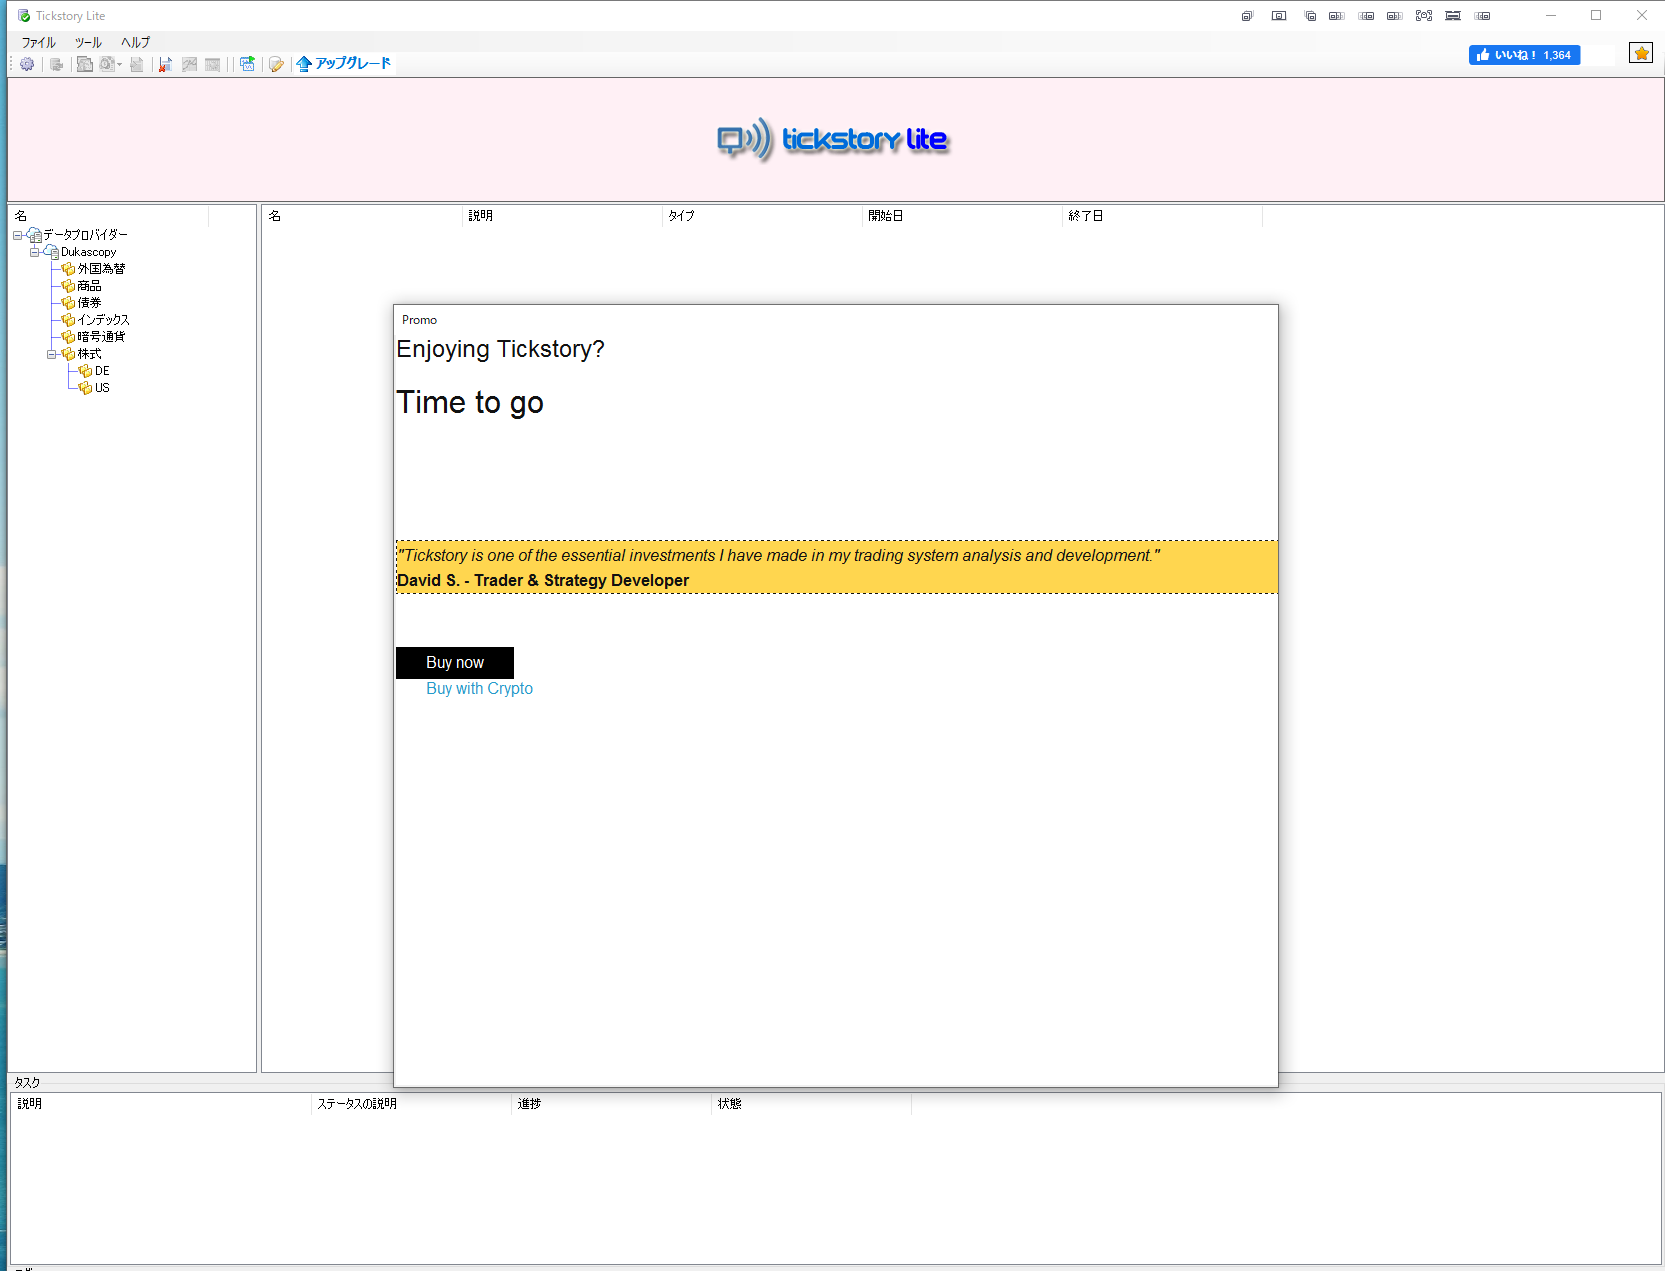This screenshot has height=1271, width=1665.
Task: Click the orange star favorite icon
Action: [x=1641, y=53]
